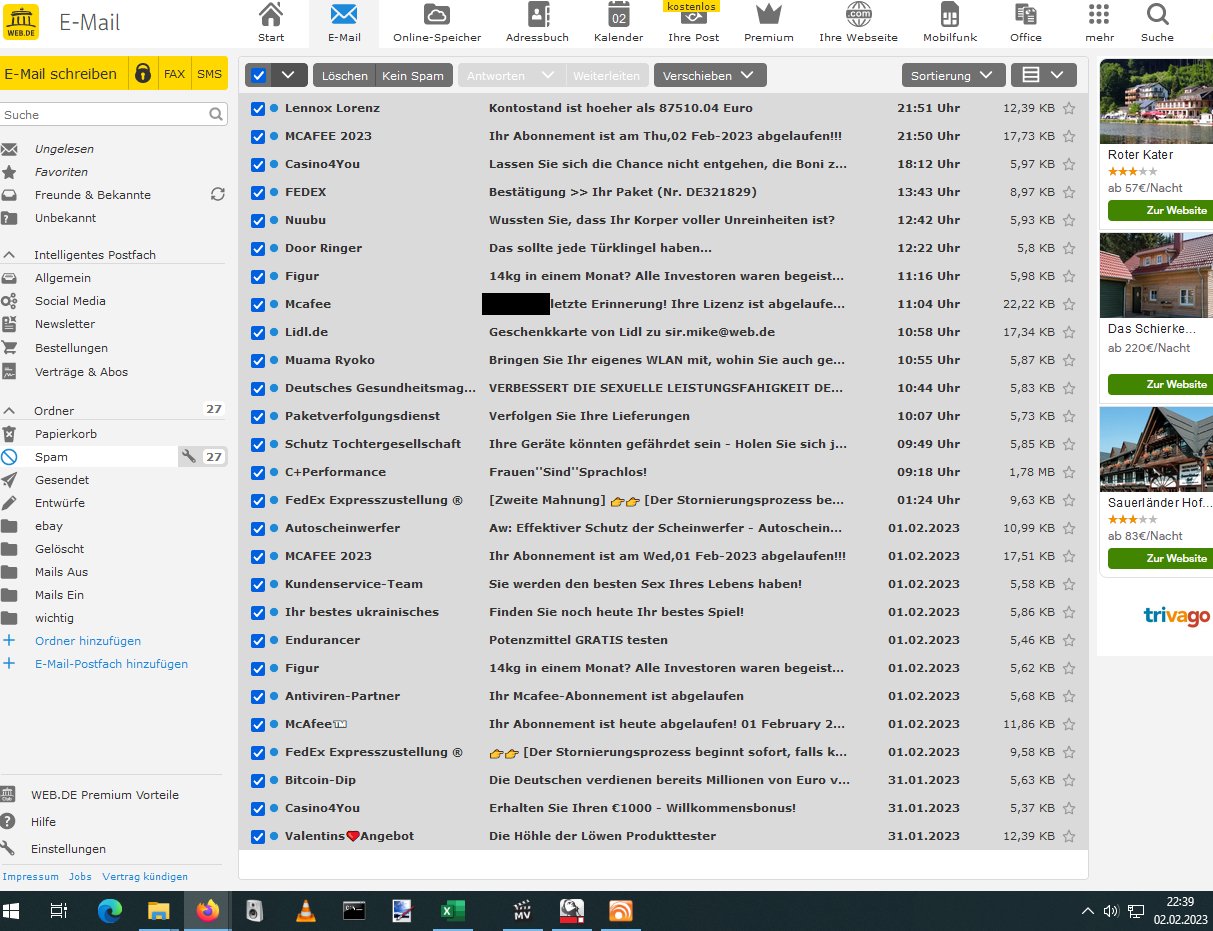Open the Entwürfe folder
Screen dimensions: 1213x931
(60, 503)
